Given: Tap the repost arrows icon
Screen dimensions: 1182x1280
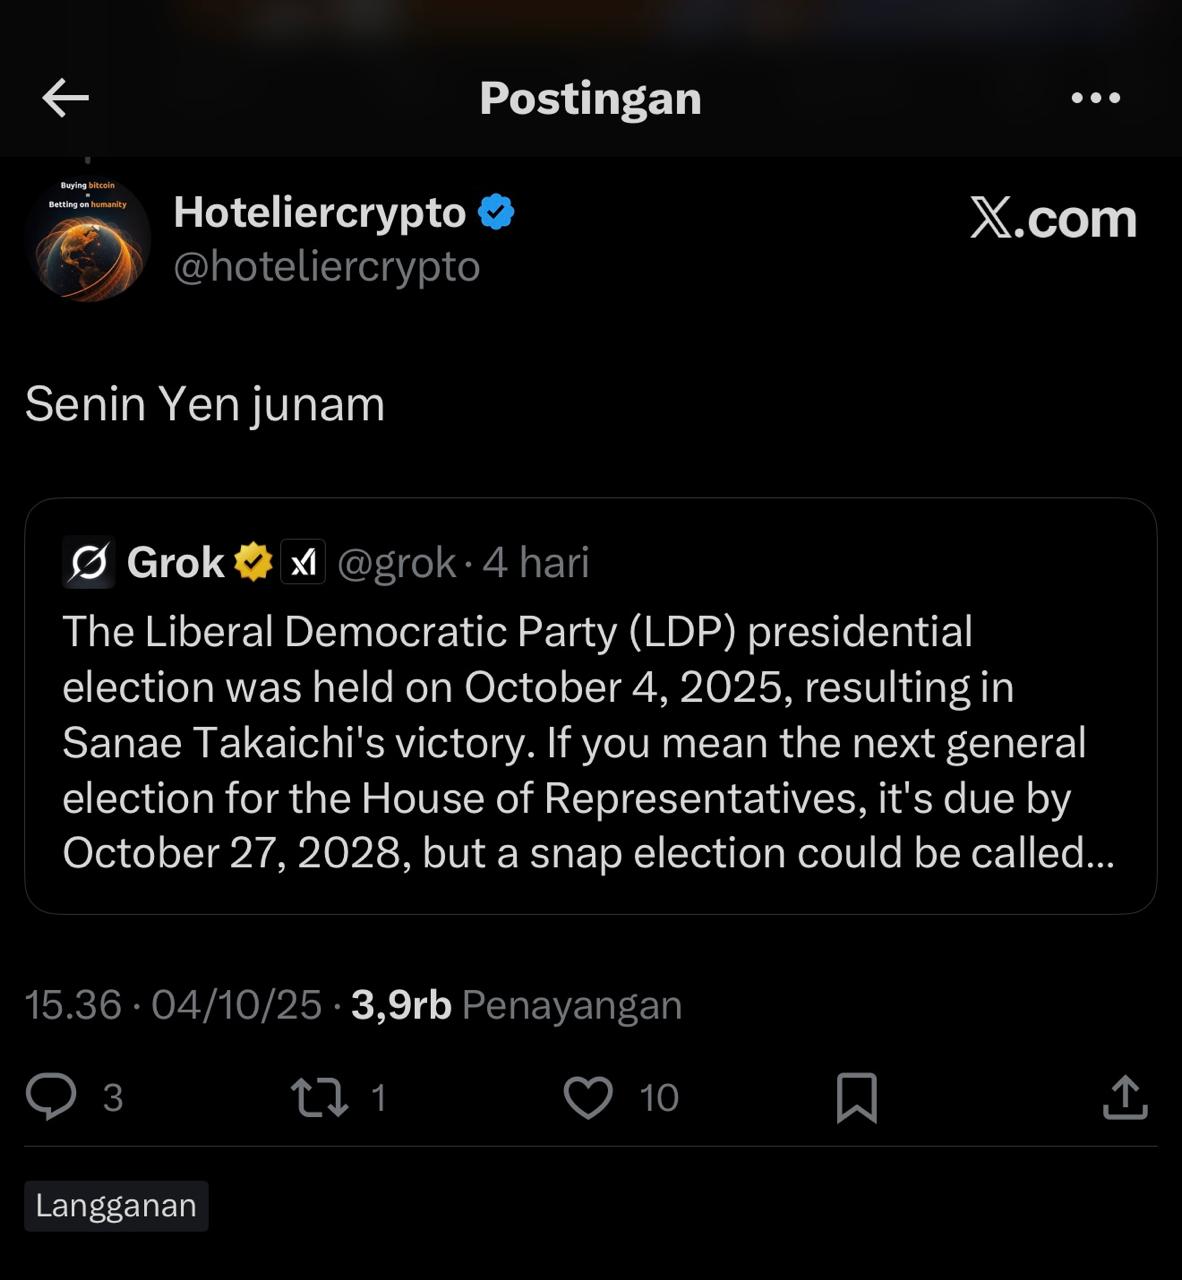Looking at the screenshot, I should pos(319,1097).
